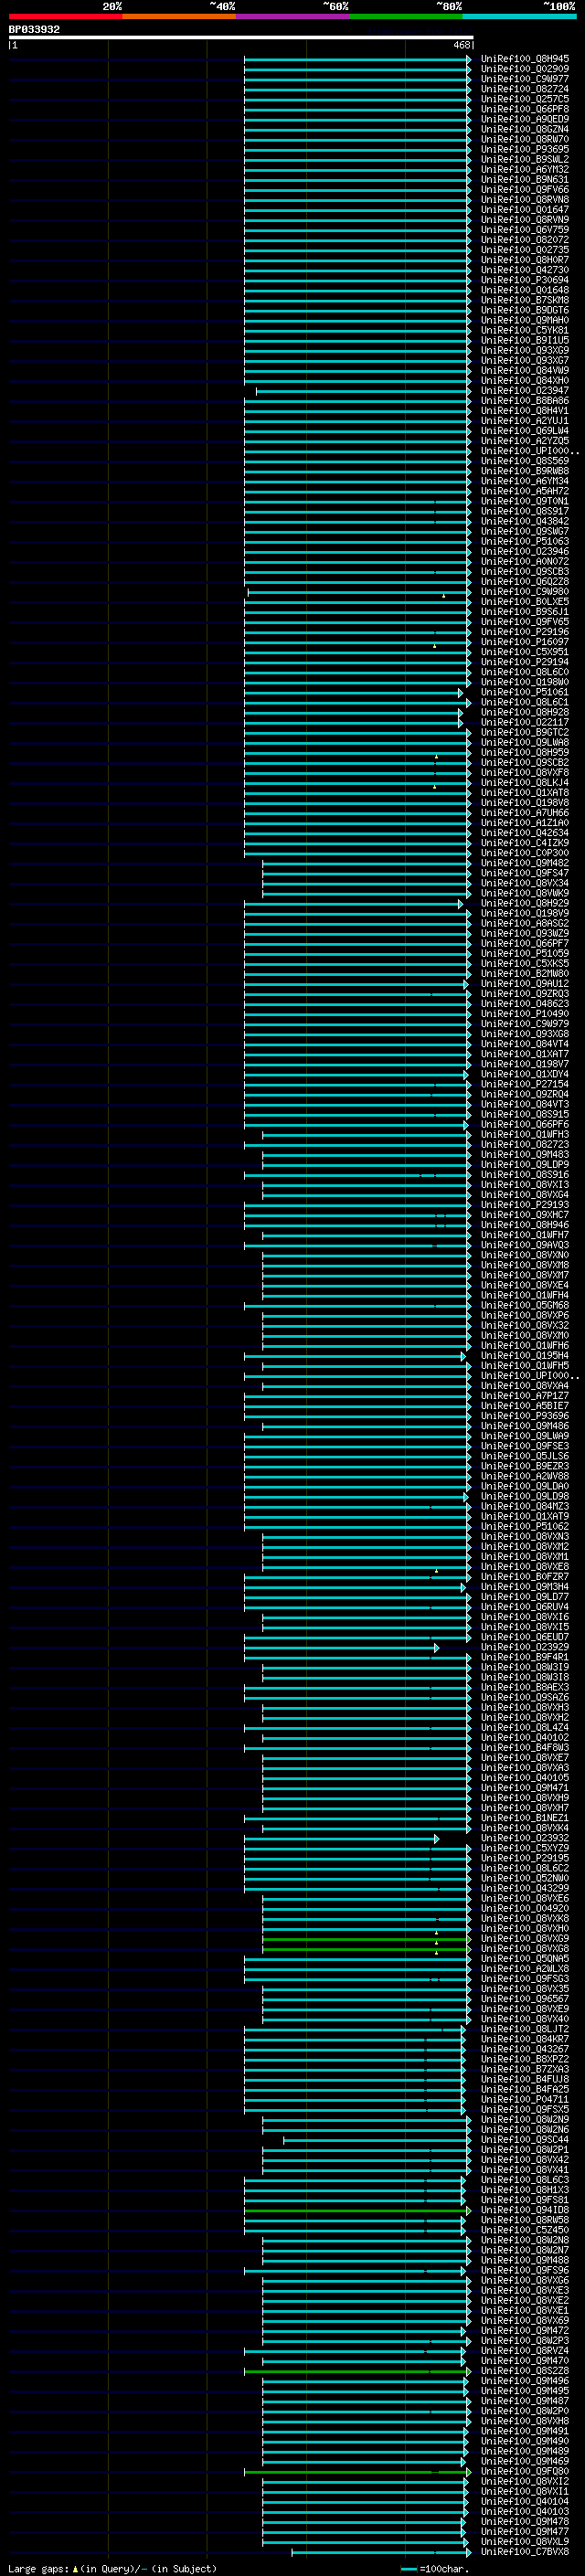Click the red ~20% identity legend segment
585x2576 pixels.
pyautogui.click(x=65, y=17)
